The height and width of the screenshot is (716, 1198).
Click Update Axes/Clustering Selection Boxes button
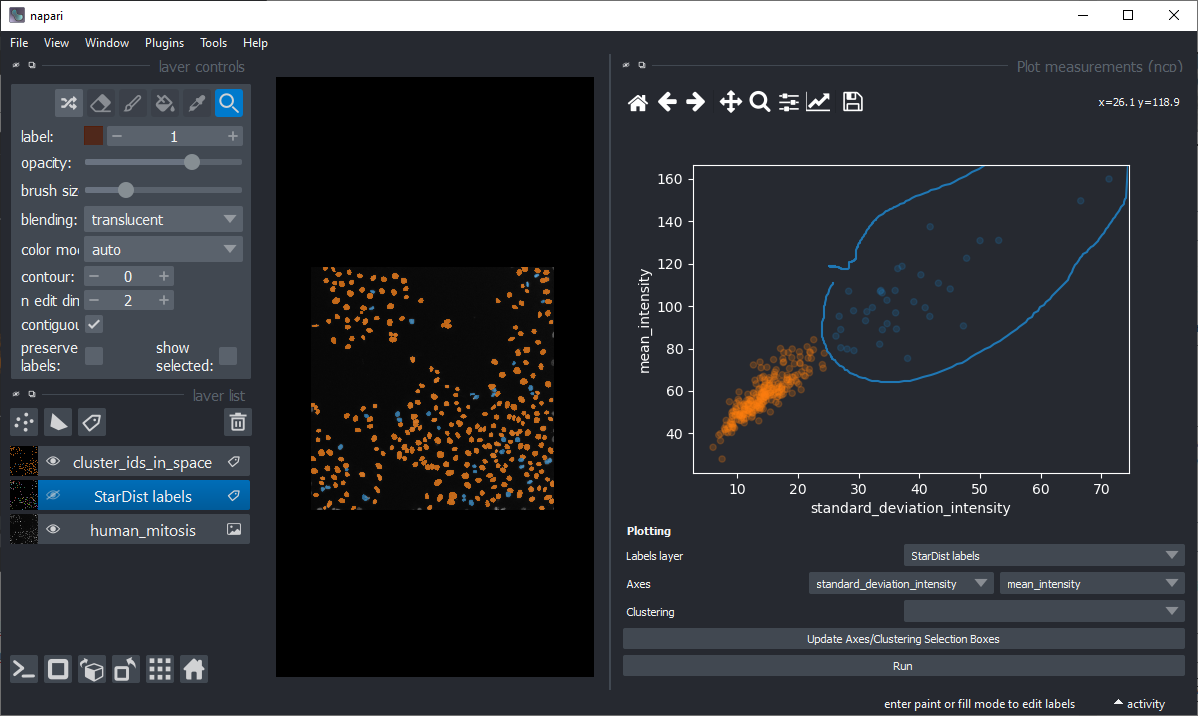click(902, 638)
